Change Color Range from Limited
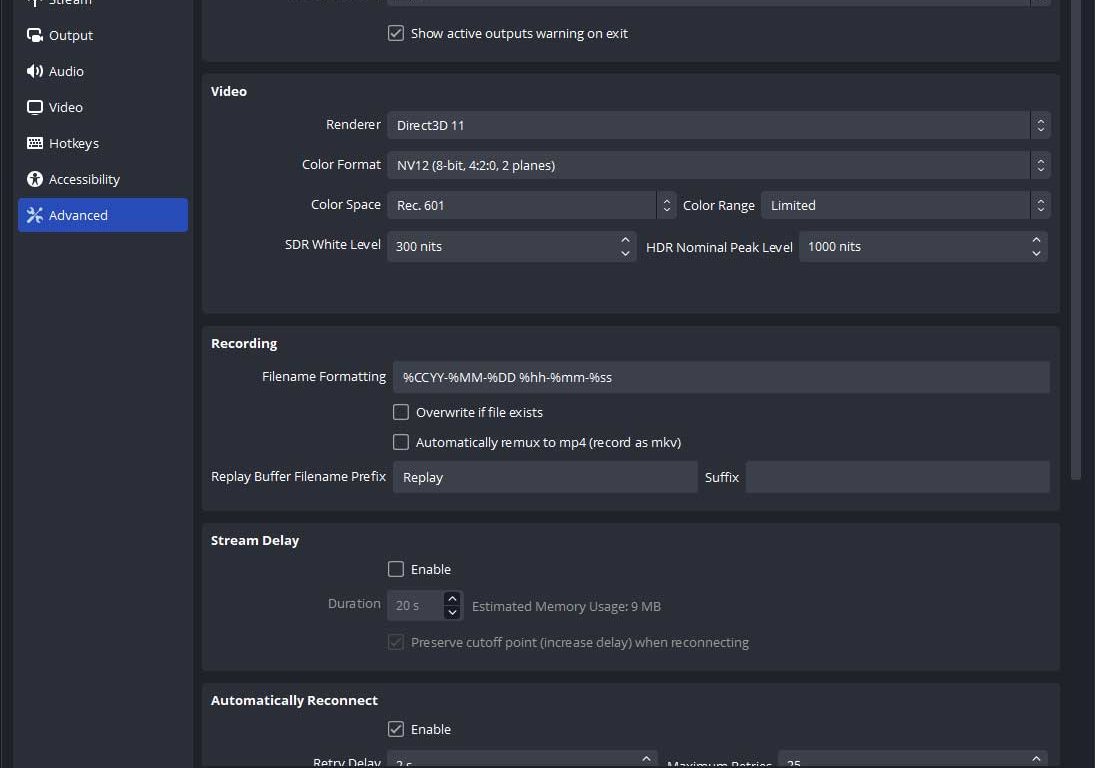 coord(905,205)
